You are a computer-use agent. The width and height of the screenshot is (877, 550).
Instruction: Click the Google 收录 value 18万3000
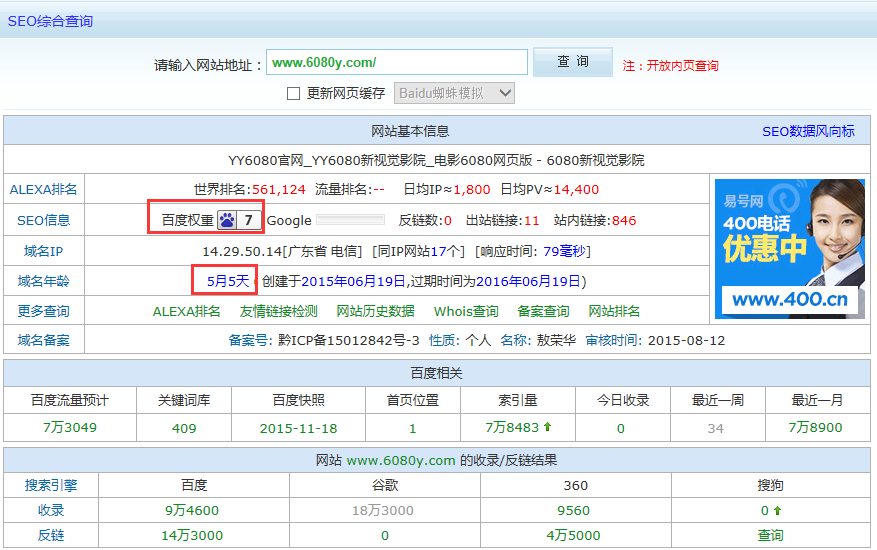point(383,510)
